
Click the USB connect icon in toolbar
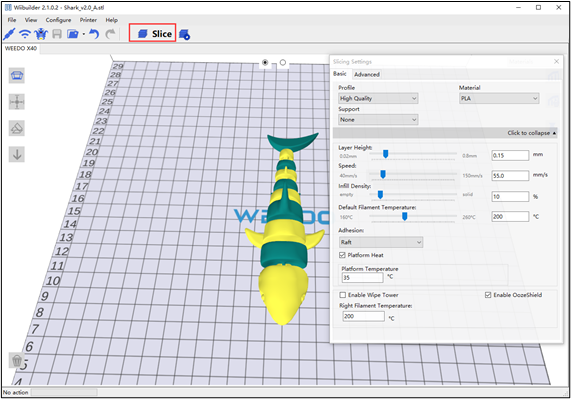tap(9, 34)
